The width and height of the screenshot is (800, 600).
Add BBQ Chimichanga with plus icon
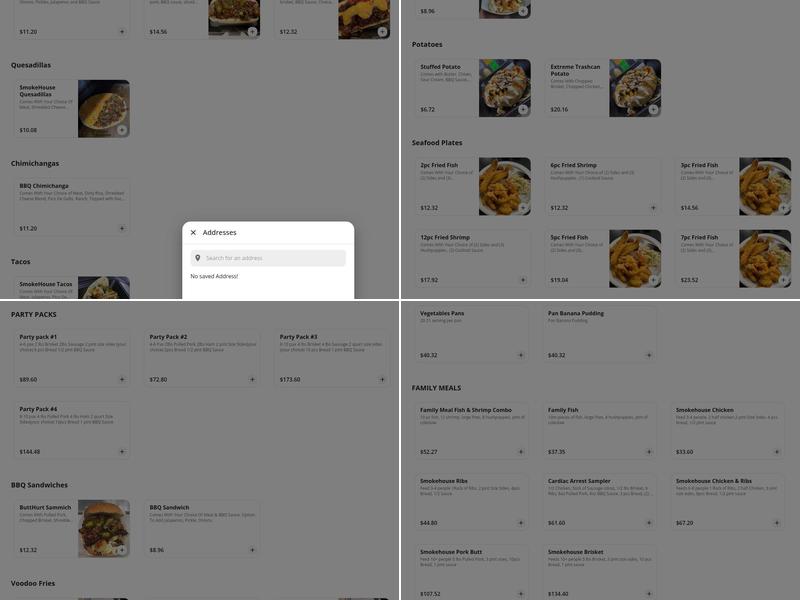coord(122,229)
